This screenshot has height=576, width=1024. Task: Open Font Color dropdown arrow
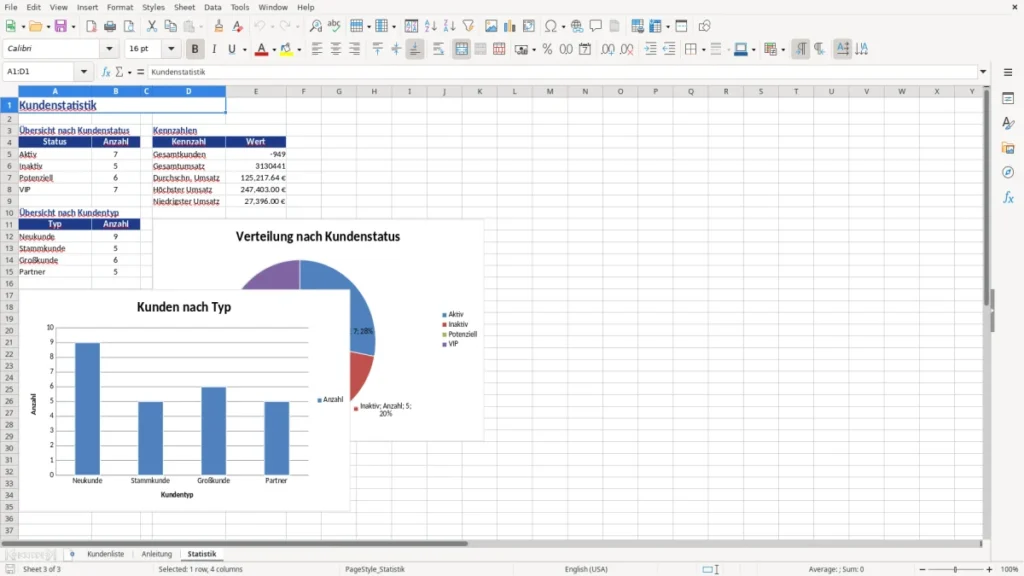point(274,49)
